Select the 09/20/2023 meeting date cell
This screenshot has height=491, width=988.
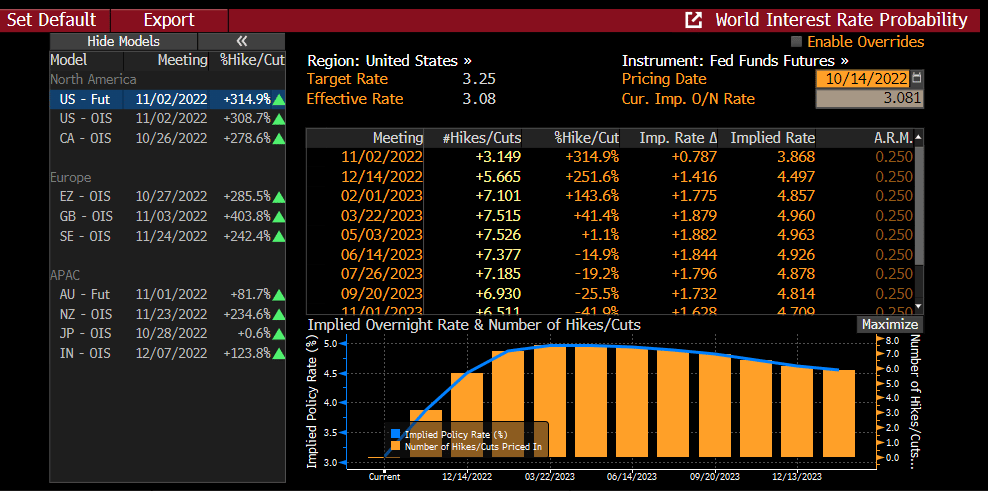point(382,294)
